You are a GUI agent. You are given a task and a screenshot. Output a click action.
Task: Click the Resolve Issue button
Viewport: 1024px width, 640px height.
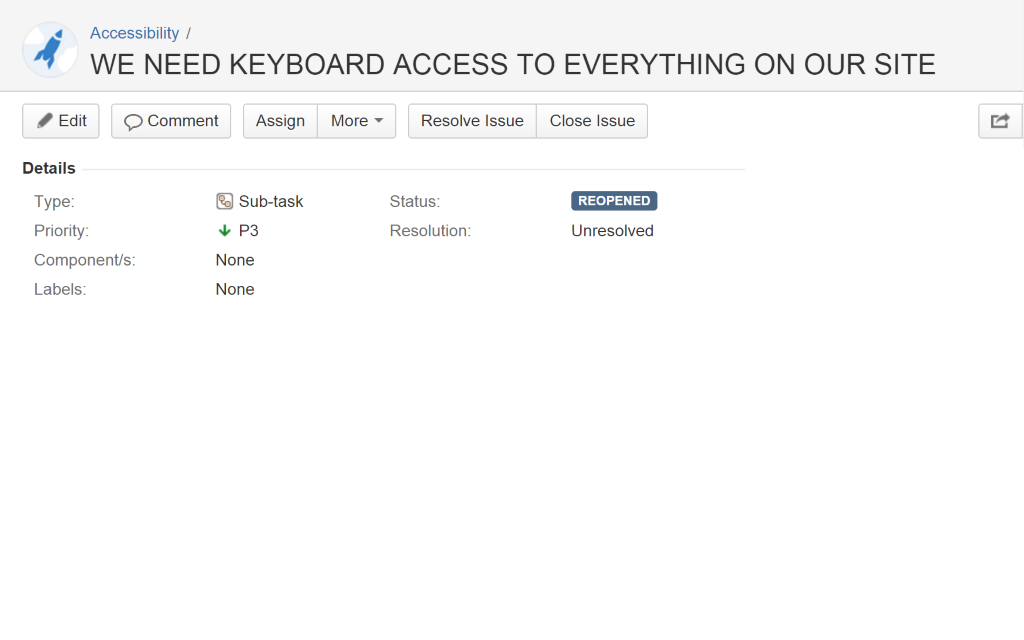(472, 121)
